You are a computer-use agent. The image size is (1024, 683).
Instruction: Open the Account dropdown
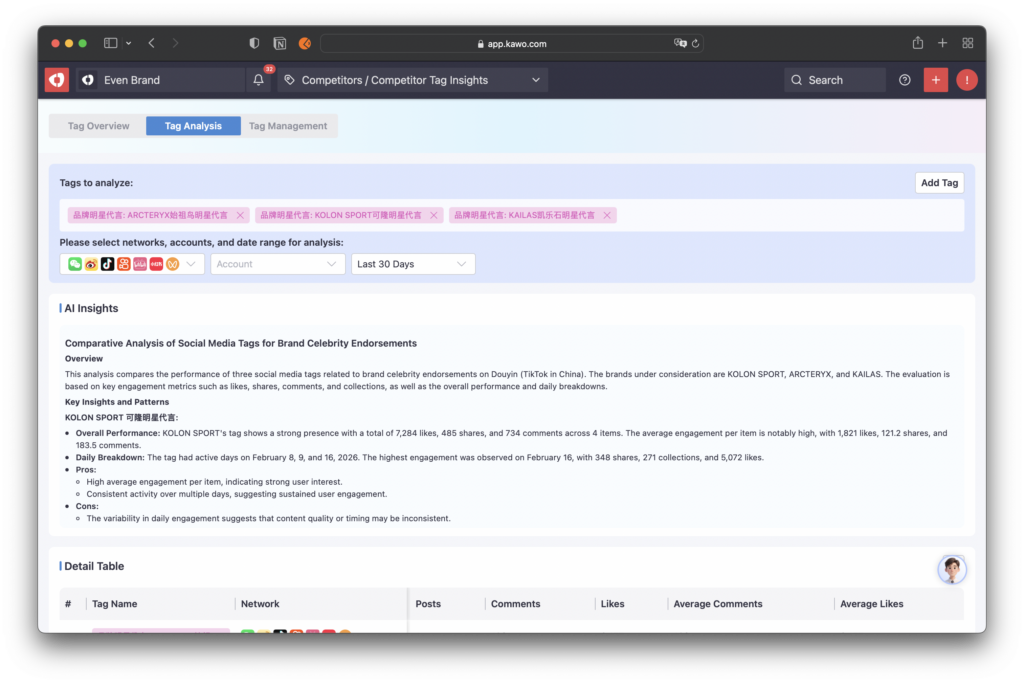click(277, 264)
